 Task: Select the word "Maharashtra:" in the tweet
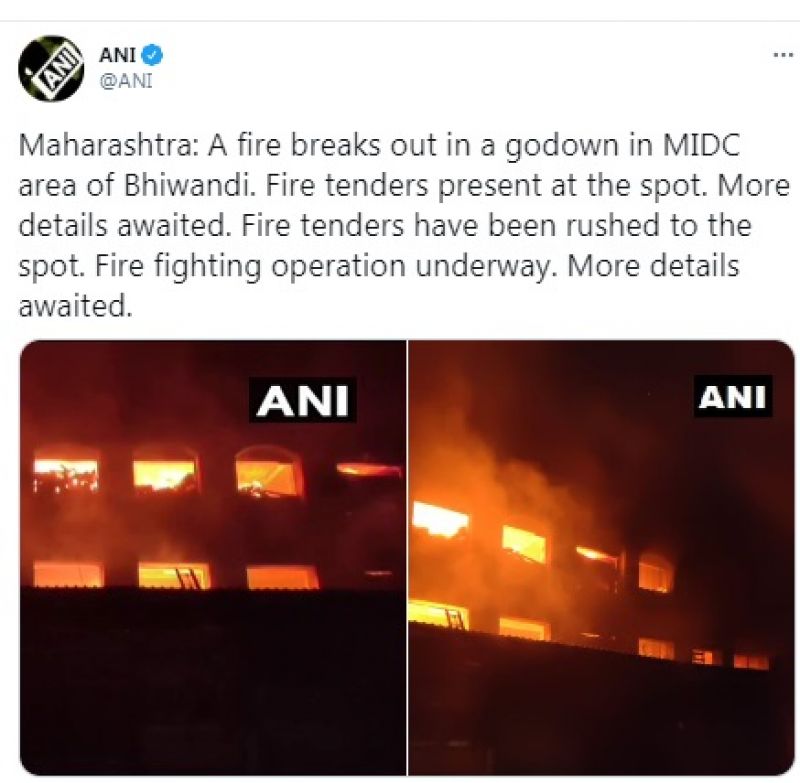(109, 145)
